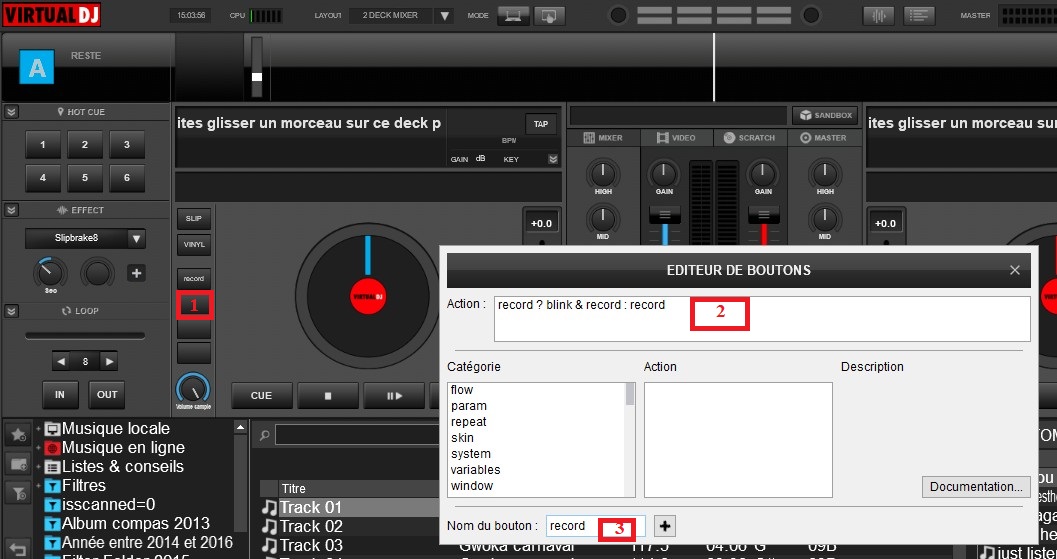Trigger hot cue 4
1057x559 pixels.
pyautogui.click(x=43, y=178)
